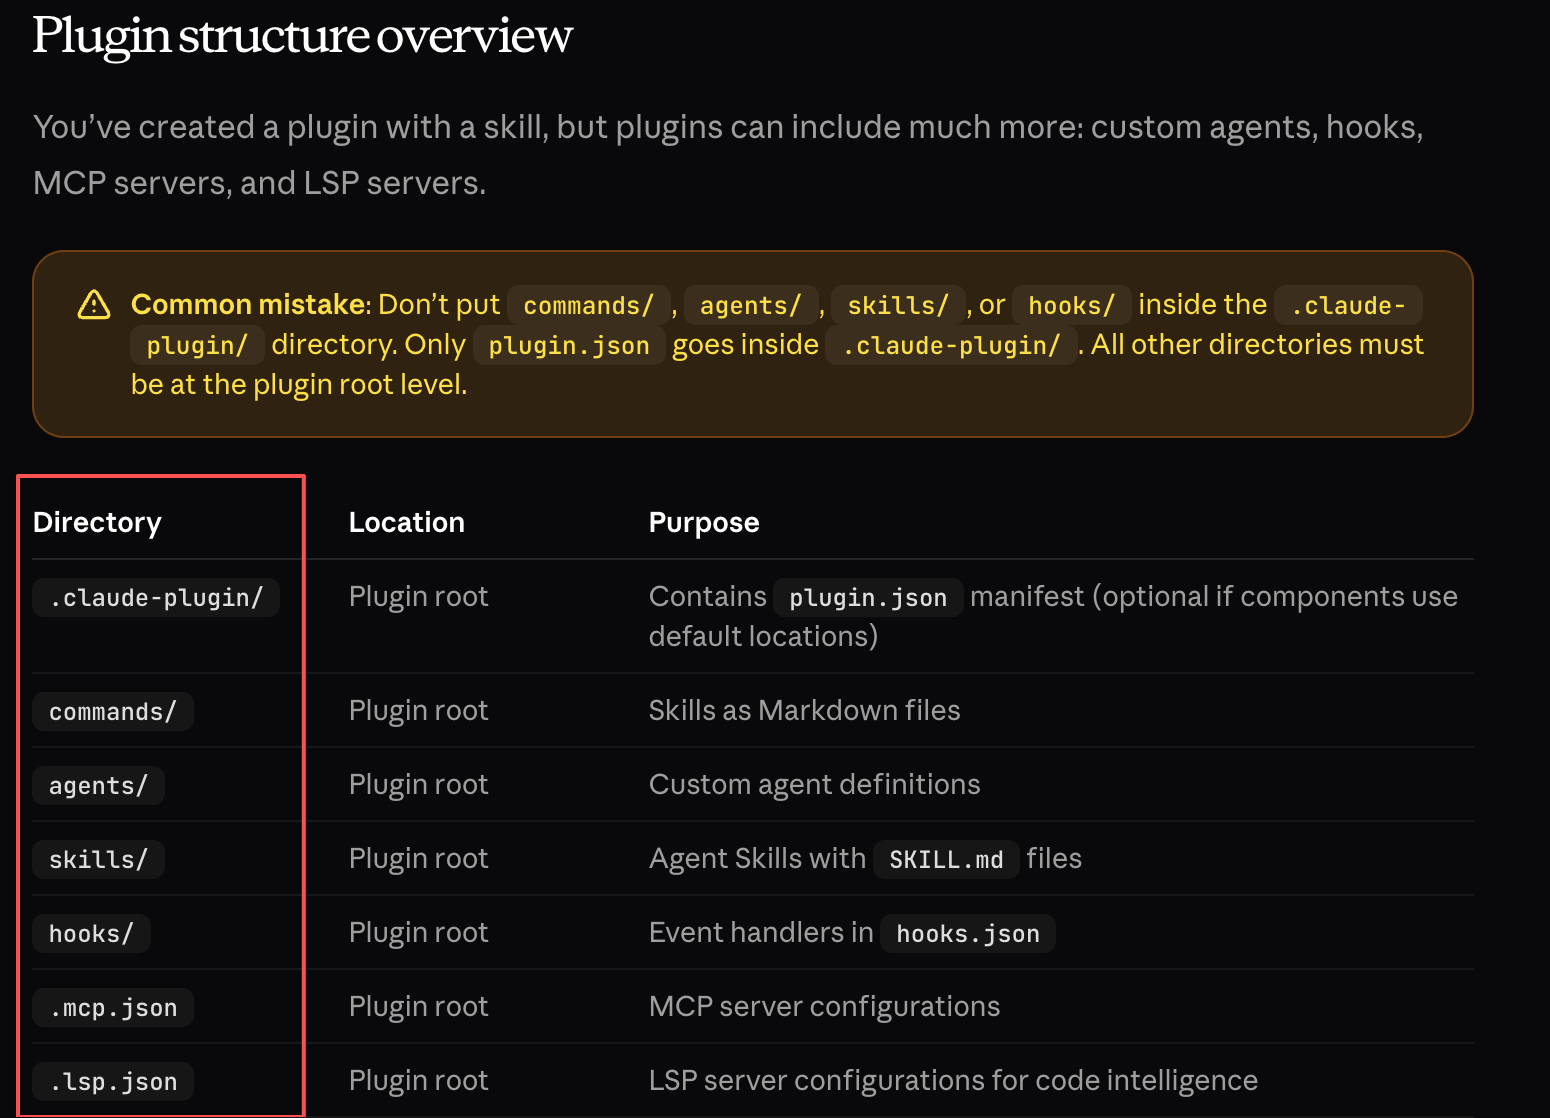Select the Purpose column header
The width and height of the screenshot is (1550, 1118).
click(x=703, y=522)
